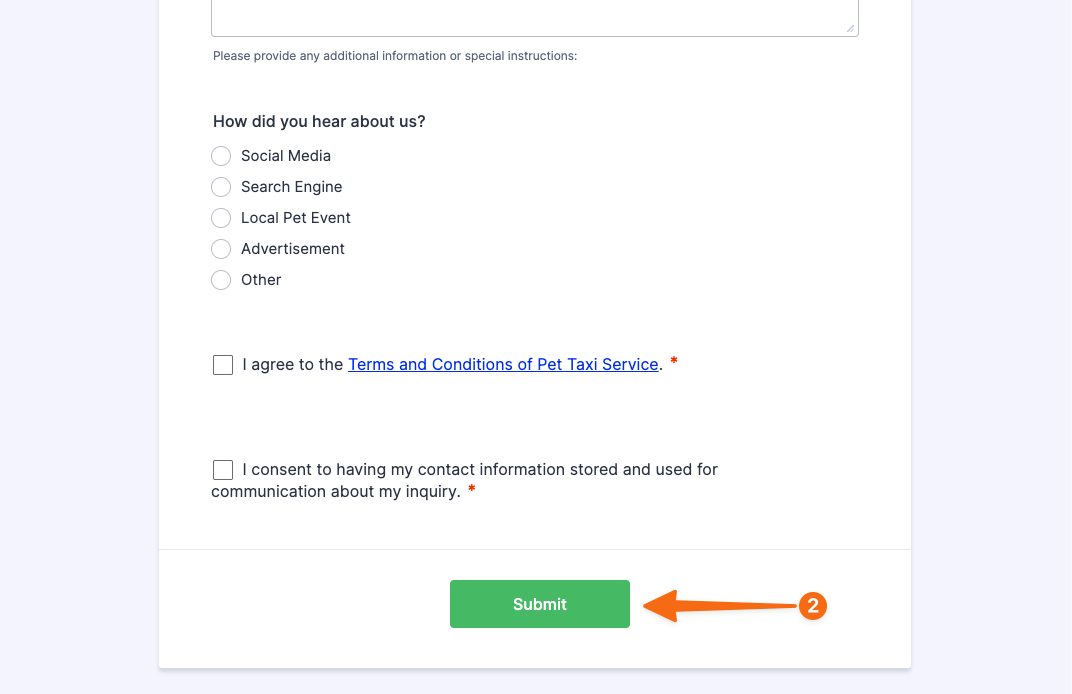
Task: Click the Social Media label text
Action: [285, 156]
